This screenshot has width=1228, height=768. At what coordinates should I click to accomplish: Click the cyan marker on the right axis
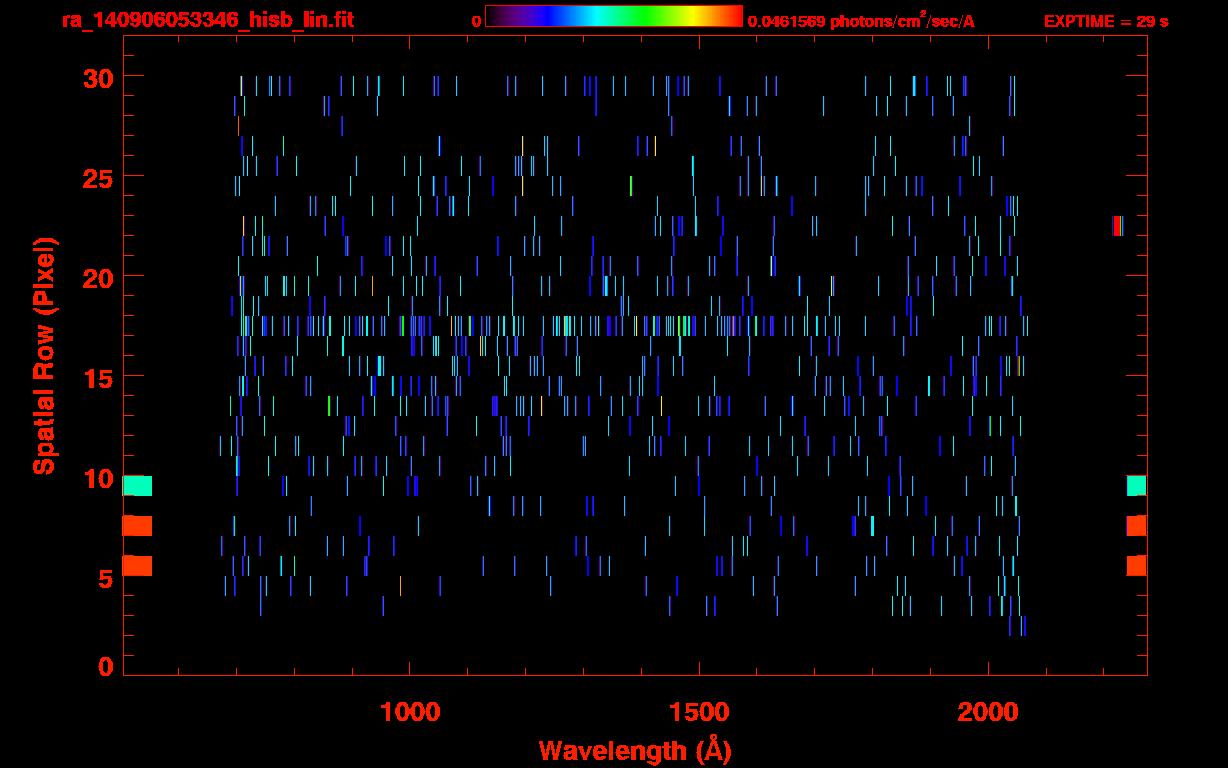pos(1136,485)
